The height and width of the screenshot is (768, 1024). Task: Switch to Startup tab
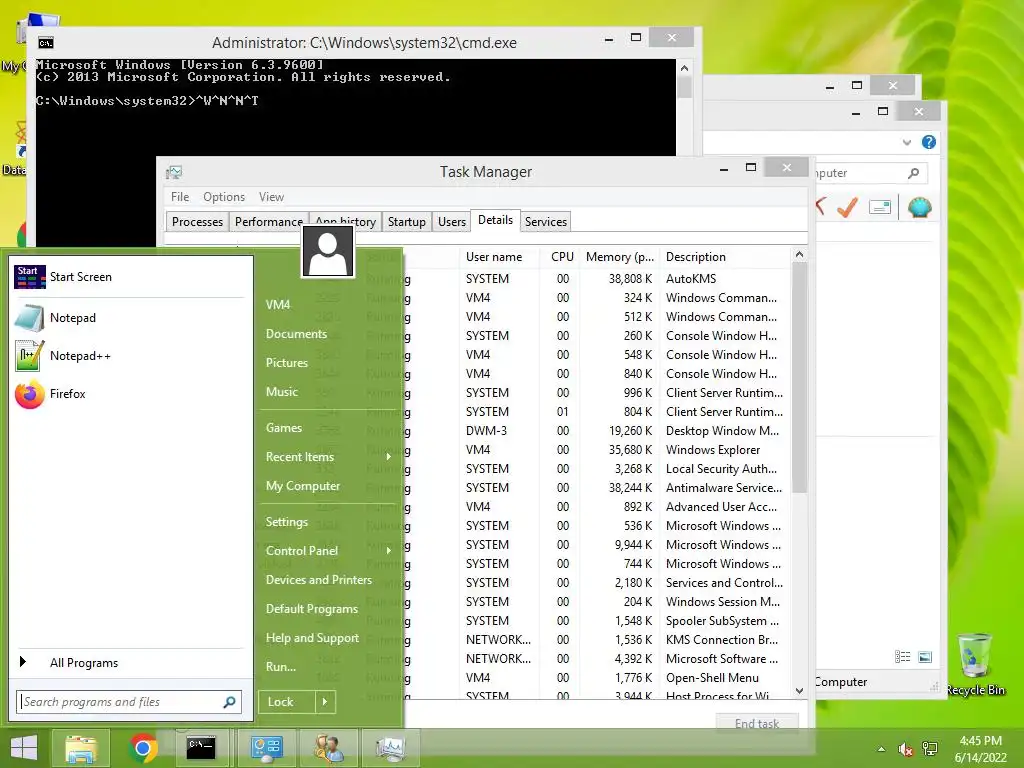point(406,222)
